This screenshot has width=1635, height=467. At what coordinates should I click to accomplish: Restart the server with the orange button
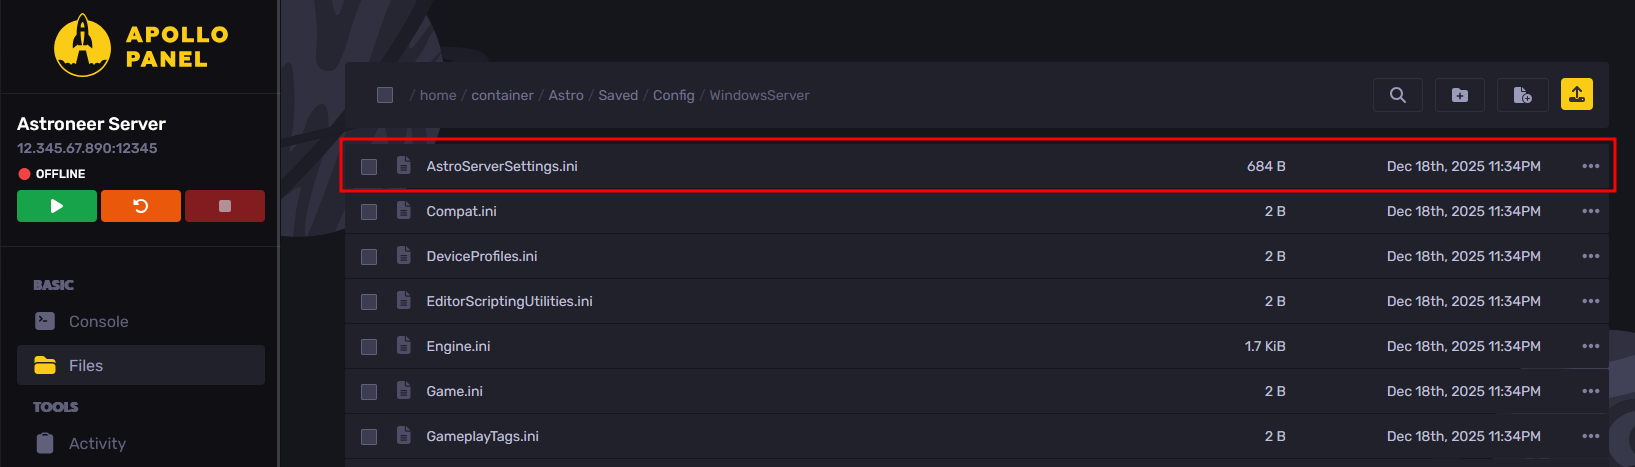click(x=141, y=206)
